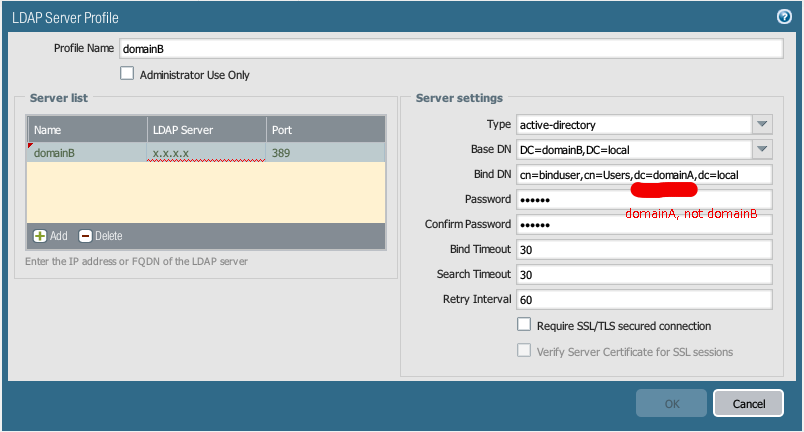This screenshot has width=804, height=432.
Task: Click the Profile Name text field
Action: click(449, 48)
